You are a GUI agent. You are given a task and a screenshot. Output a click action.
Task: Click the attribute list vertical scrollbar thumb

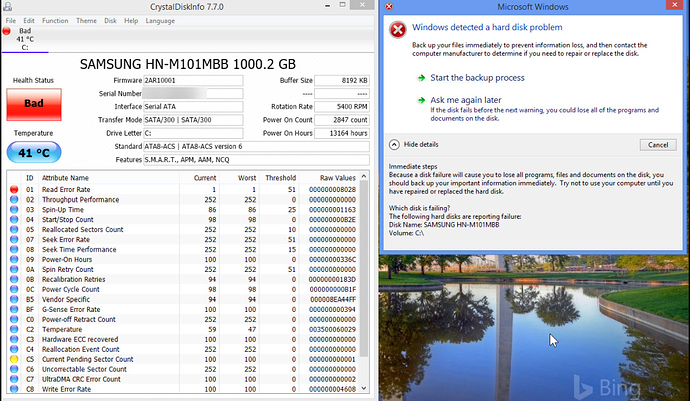pyautogui.click(x=364, y=269)
